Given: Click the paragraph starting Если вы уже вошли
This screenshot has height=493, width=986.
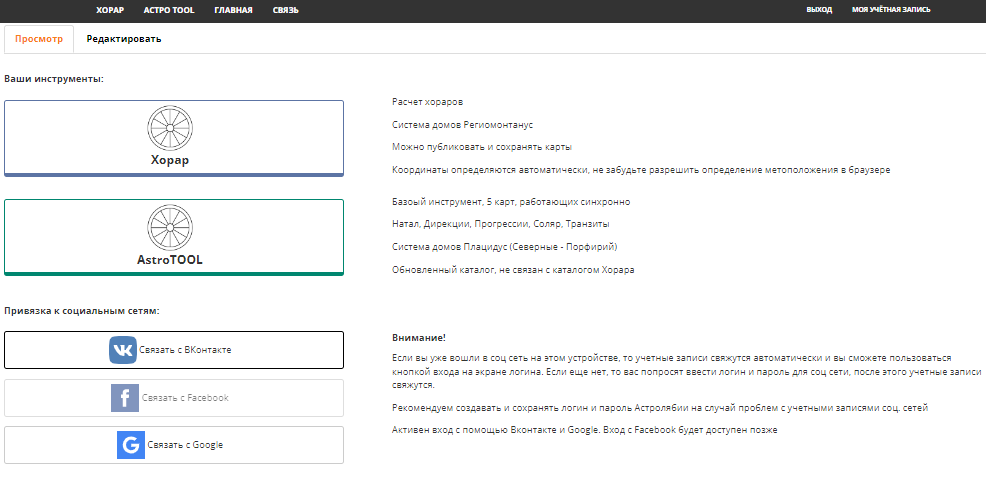Looking at the screenshot, I should pyautogui.click(x=686, y=371).
